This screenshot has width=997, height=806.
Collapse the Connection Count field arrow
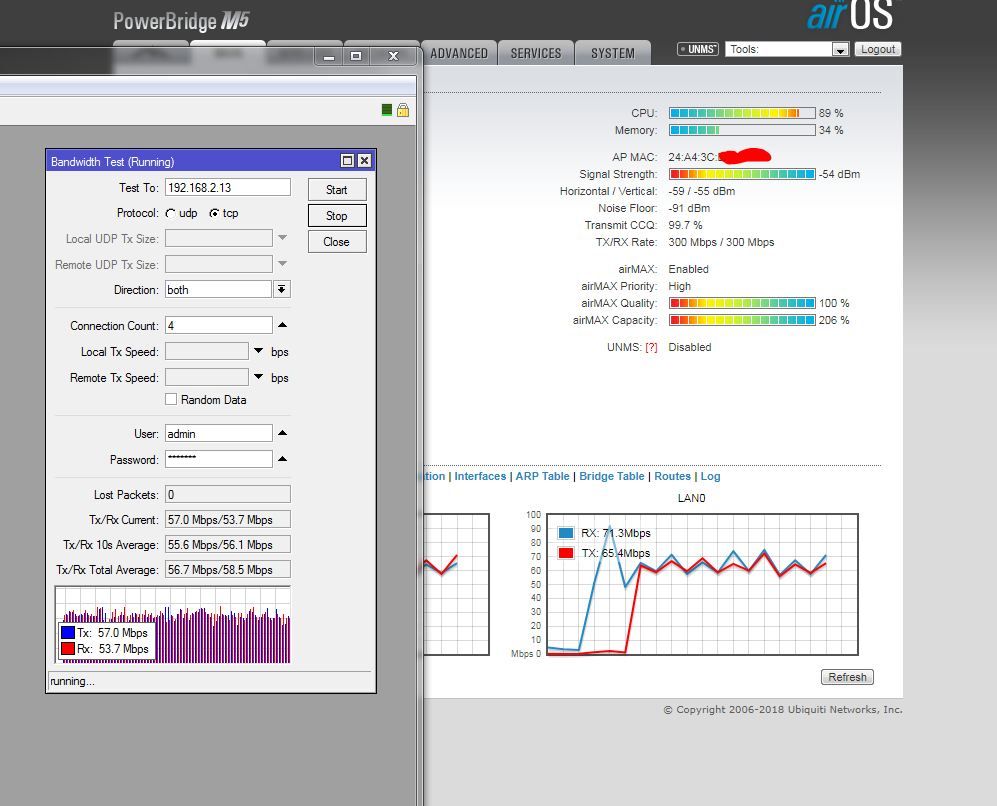coord(282,325)
